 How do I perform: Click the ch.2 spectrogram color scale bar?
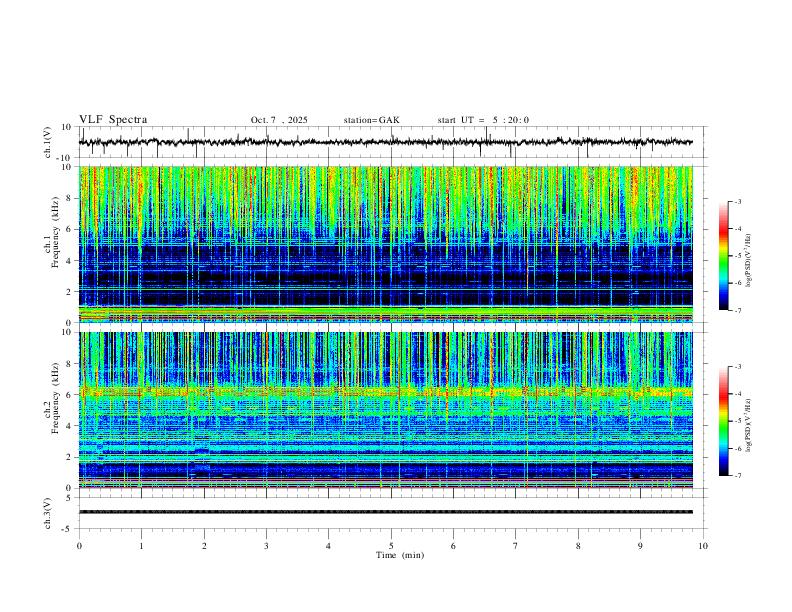click(x=723, y=421)
